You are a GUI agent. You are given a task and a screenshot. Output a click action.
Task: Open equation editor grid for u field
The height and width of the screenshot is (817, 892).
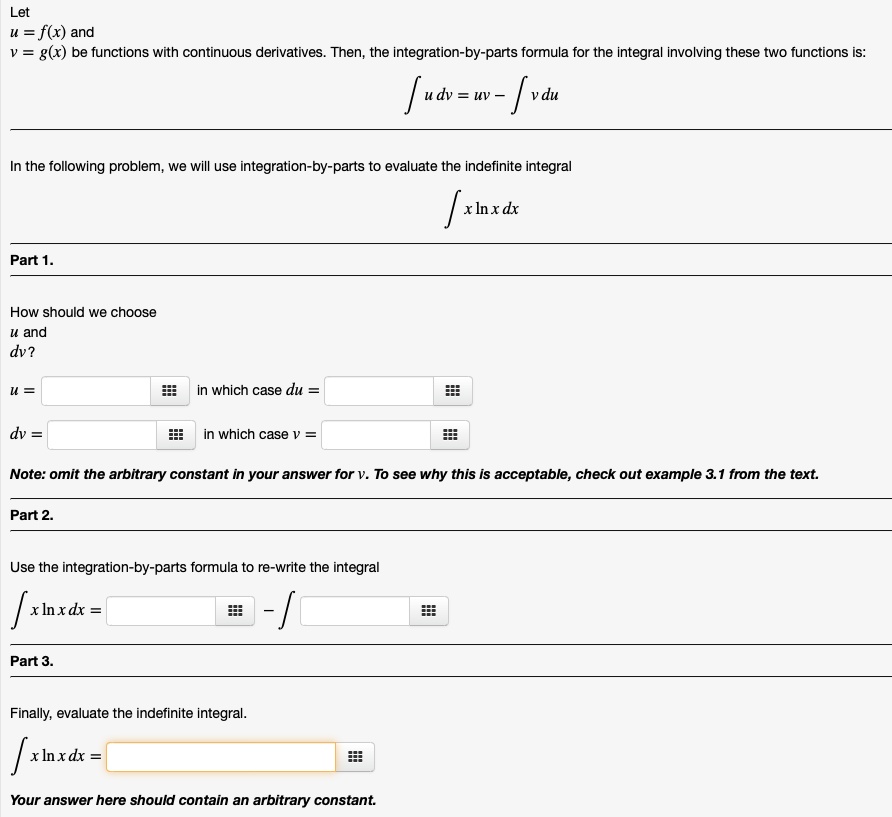coord(170,391)
